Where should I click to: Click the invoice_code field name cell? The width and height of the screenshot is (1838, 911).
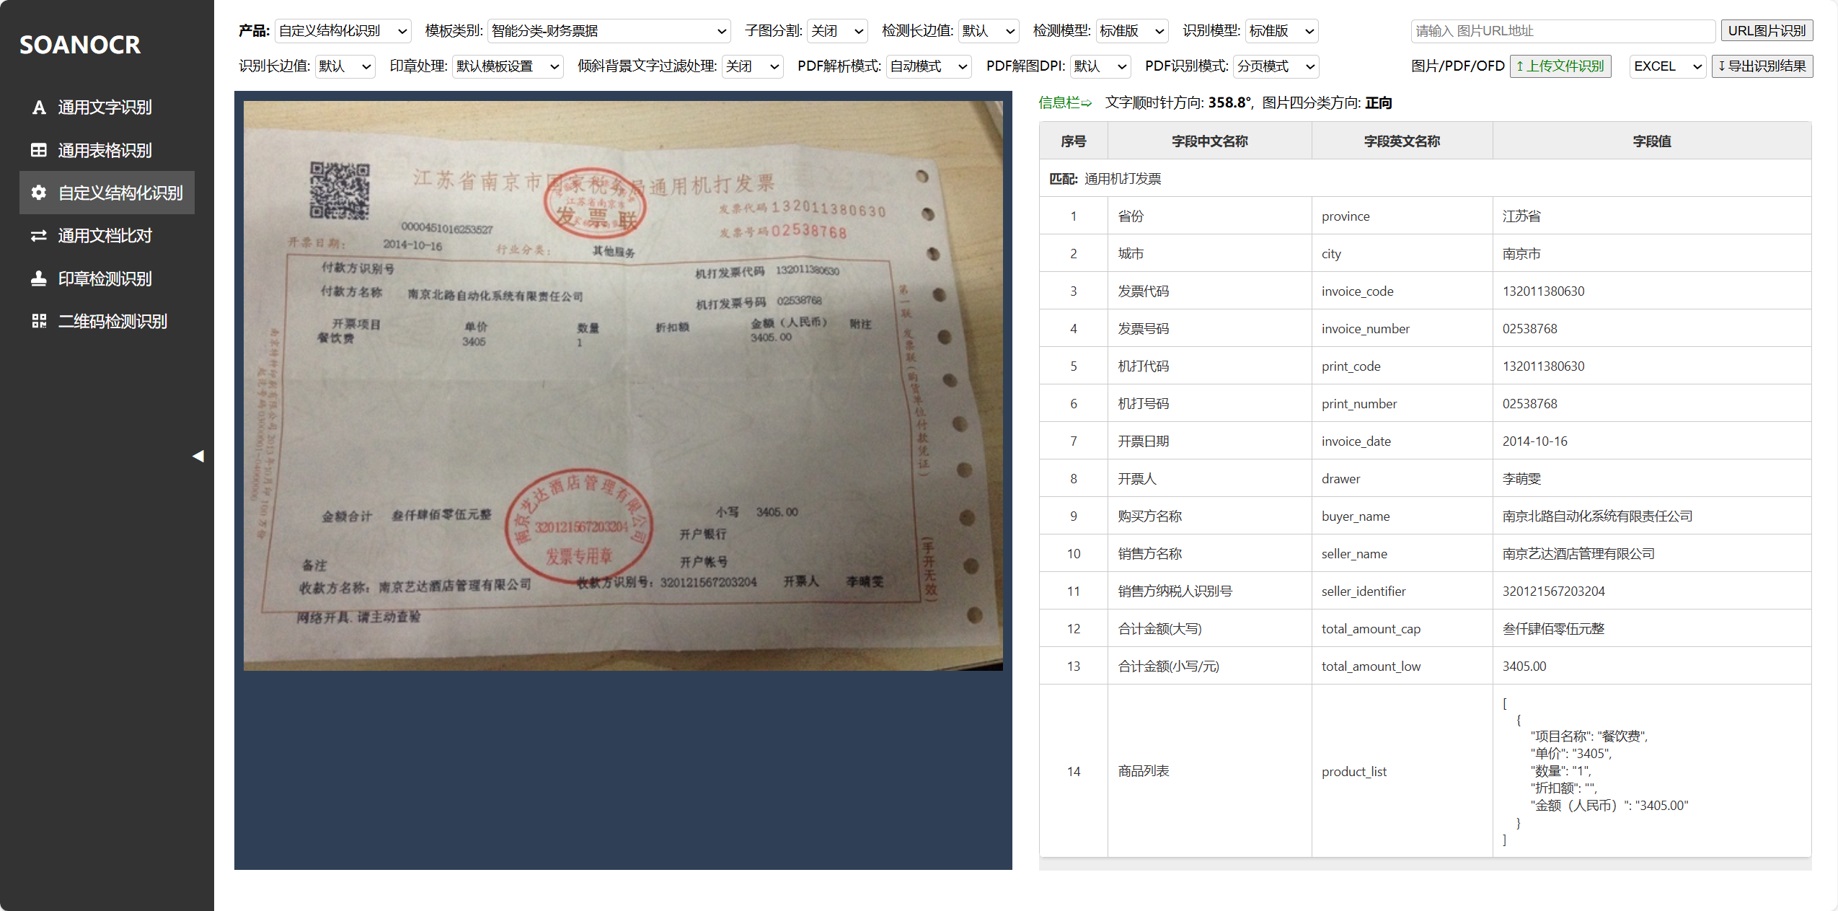click(1402, 291)
